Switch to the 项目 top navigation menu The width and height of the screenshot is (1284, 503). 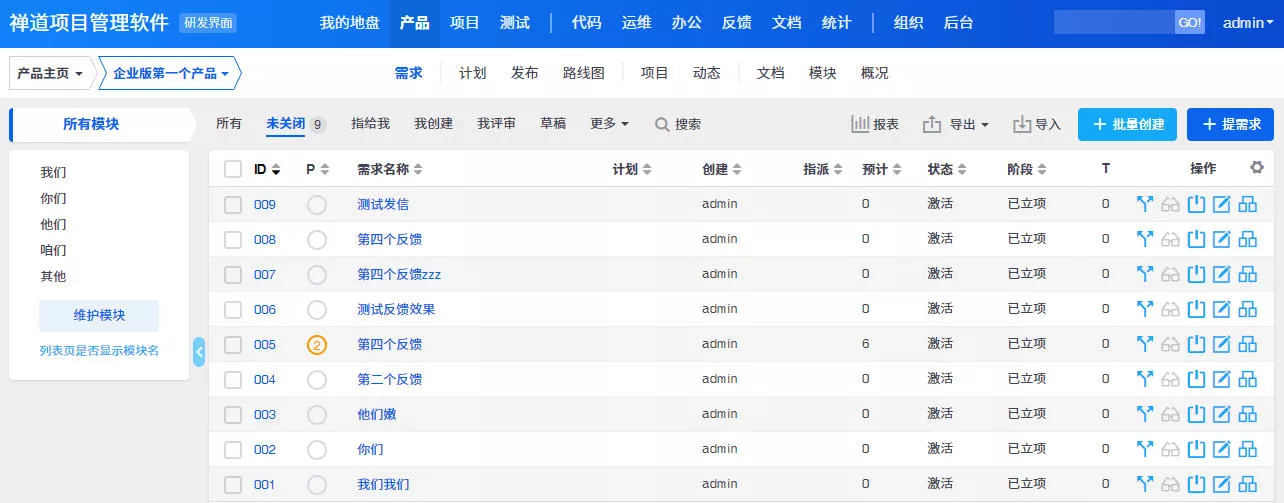[465, 23]
